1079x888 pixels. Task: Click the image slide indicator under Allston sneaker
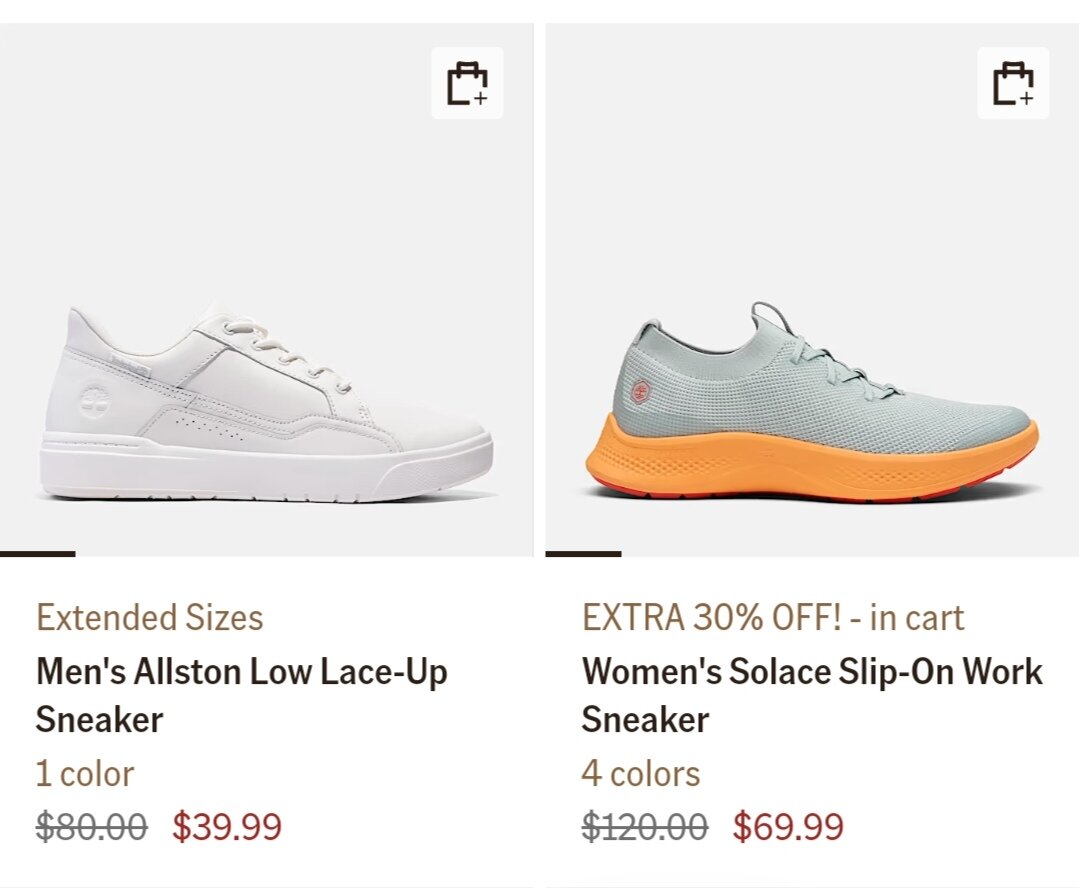tap(37, 553)
